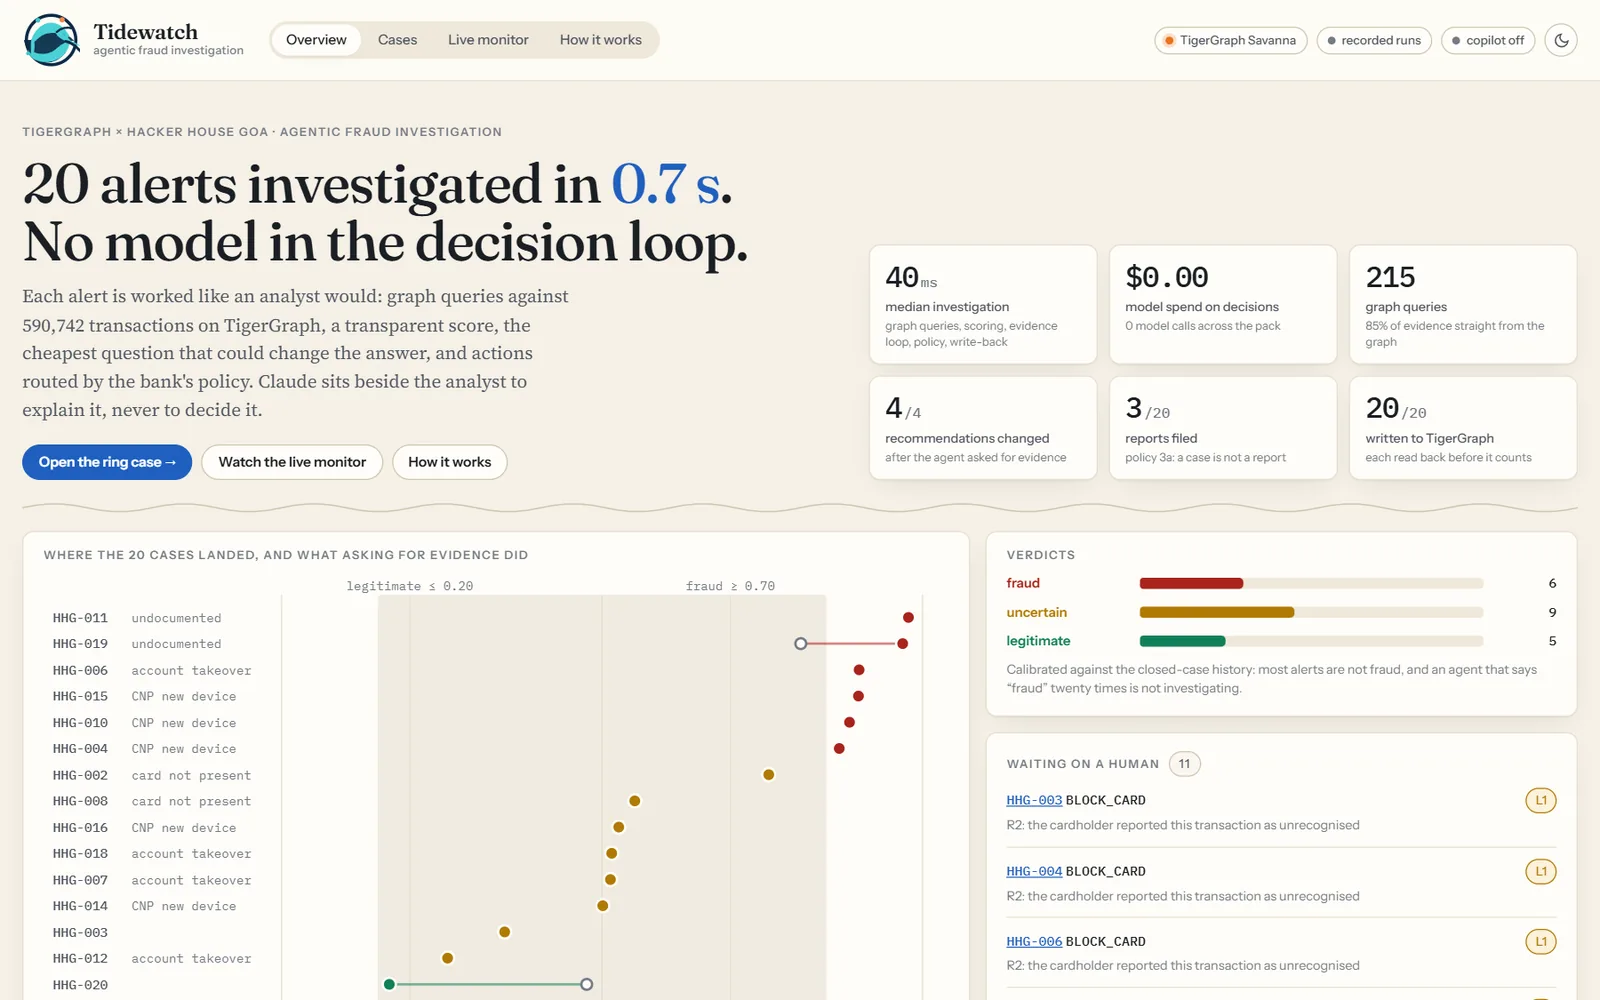The height and width of the screenshot is (1000, 1600).
Task: Open the How it works tab in navbar
Action: point(601,40)
